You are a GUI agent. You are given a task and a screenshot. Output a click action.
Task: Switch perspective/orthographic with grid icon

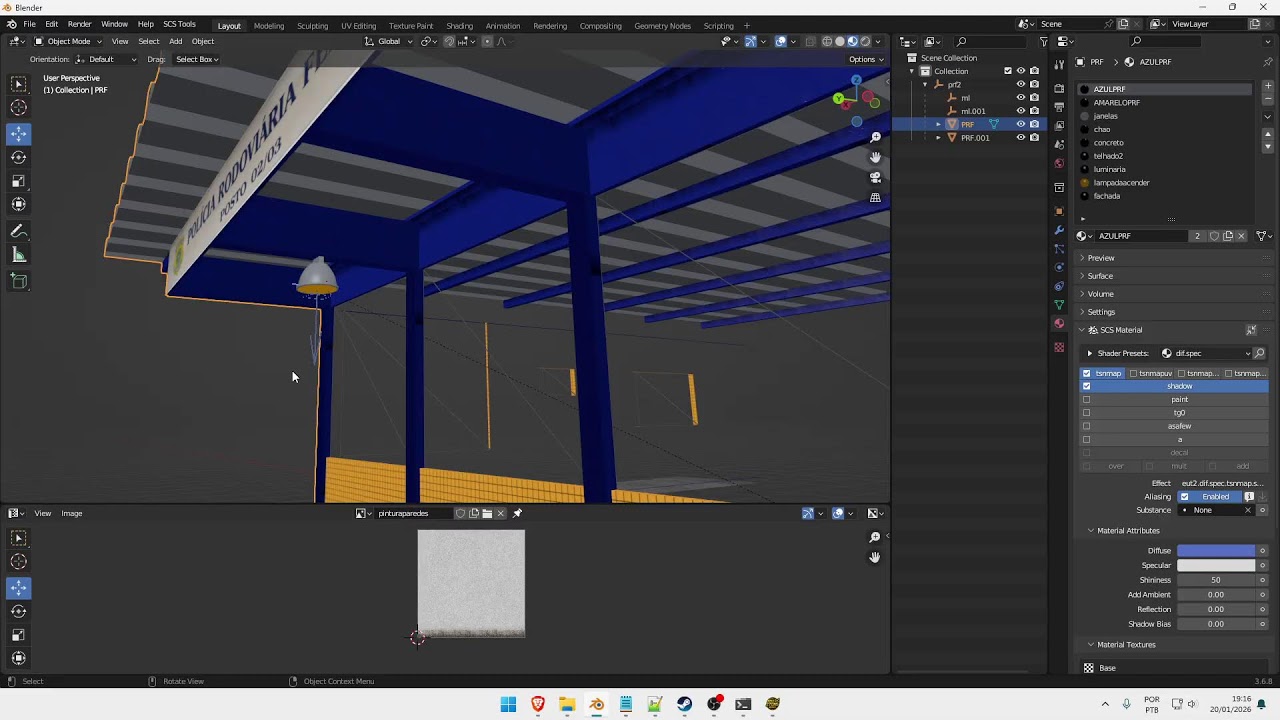(875, 197)
